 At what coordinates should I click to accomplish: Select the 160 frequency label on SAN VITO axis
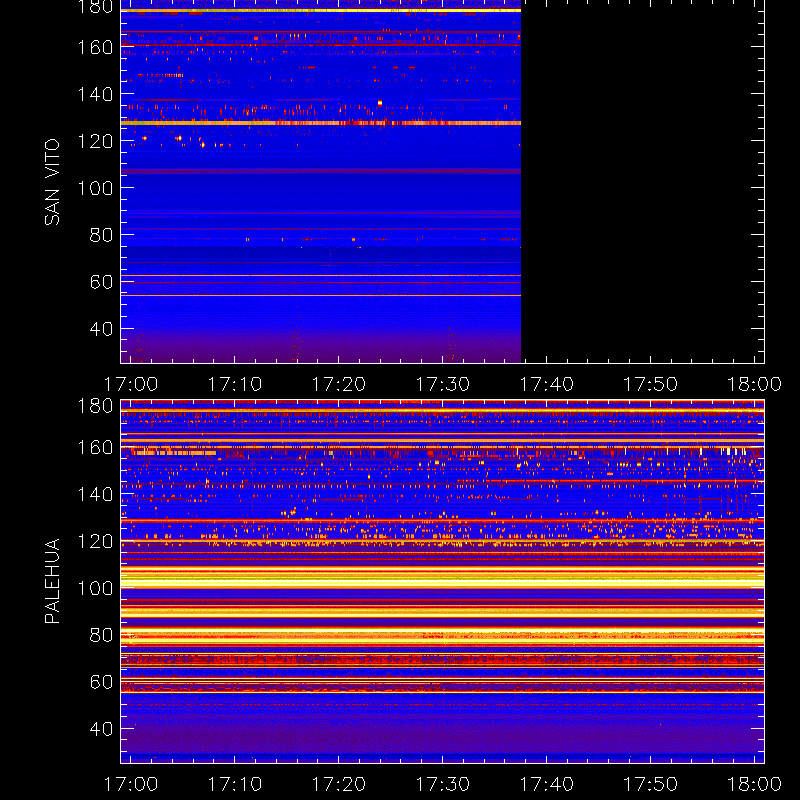[95, 47]
